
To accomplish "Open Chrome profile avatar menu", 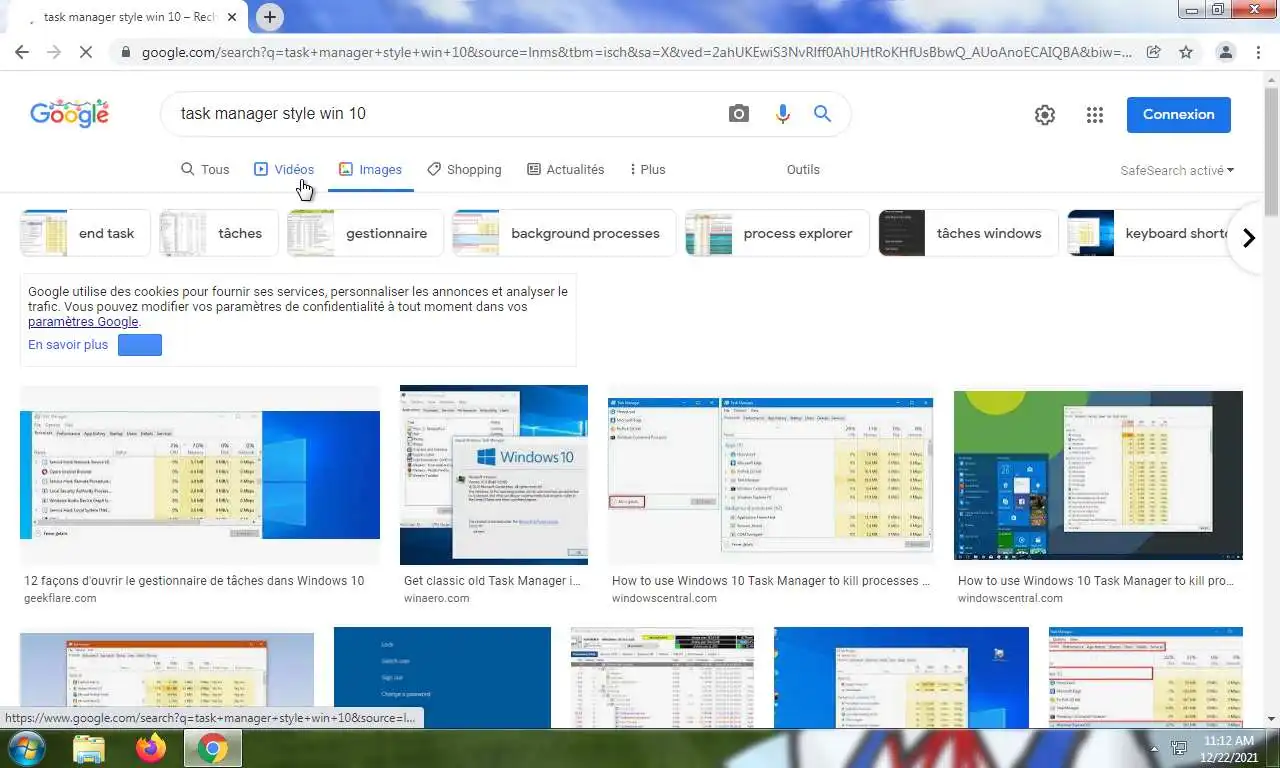I will [1225, 52].
